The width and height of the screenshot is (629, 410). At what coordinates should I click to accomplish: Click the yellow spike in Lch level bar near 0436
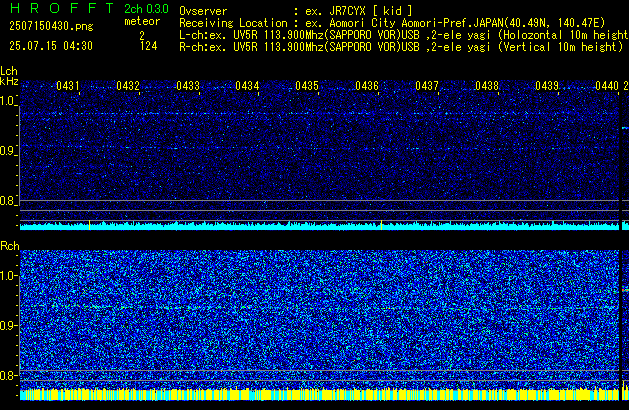381,225
